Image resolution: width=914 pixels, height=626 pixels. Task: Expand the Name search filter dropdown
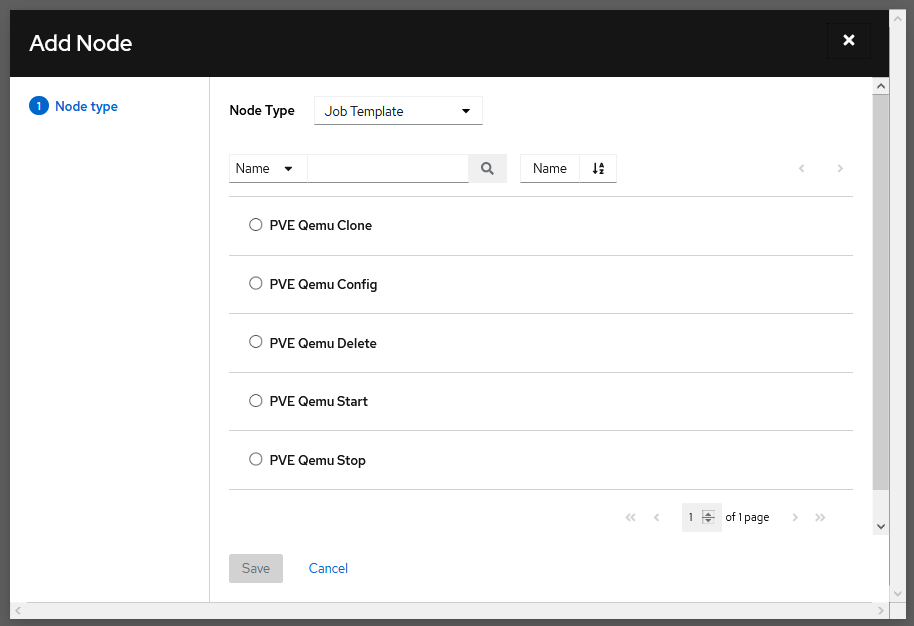point(267,169)
